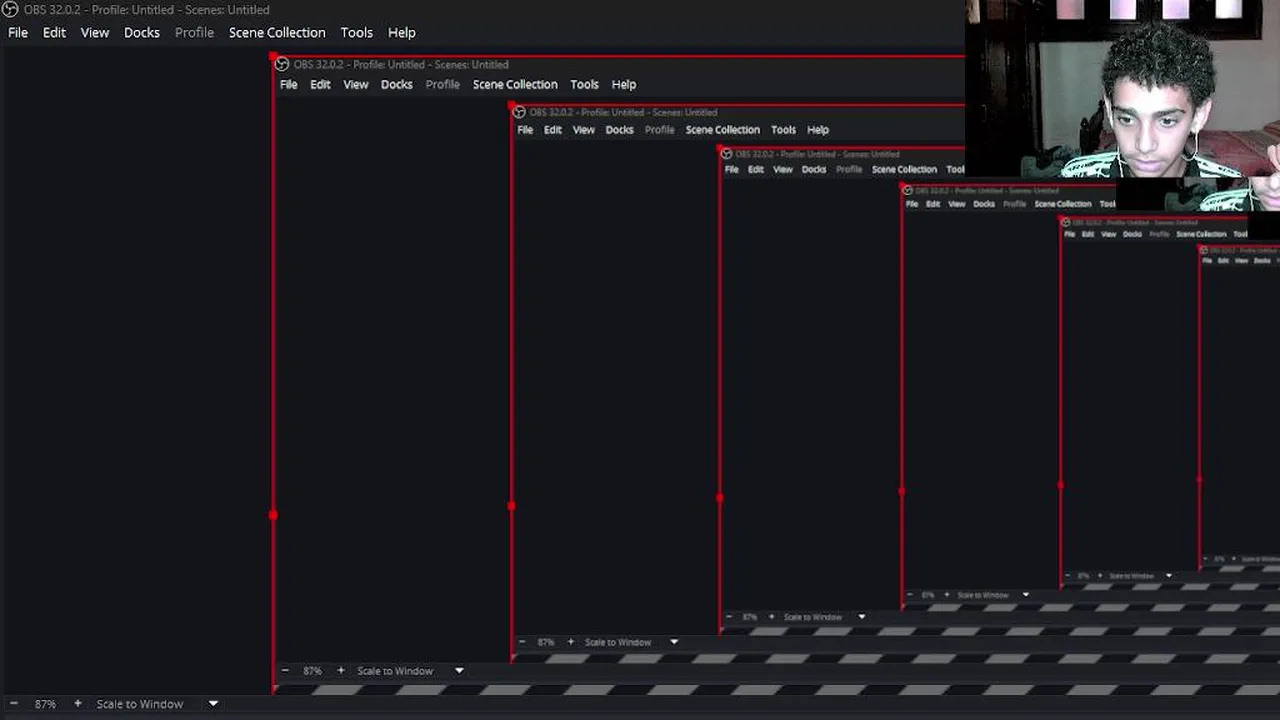Click the outermost source's left-edge red handle
This screenshot has height=720, width=1280.
273,515
